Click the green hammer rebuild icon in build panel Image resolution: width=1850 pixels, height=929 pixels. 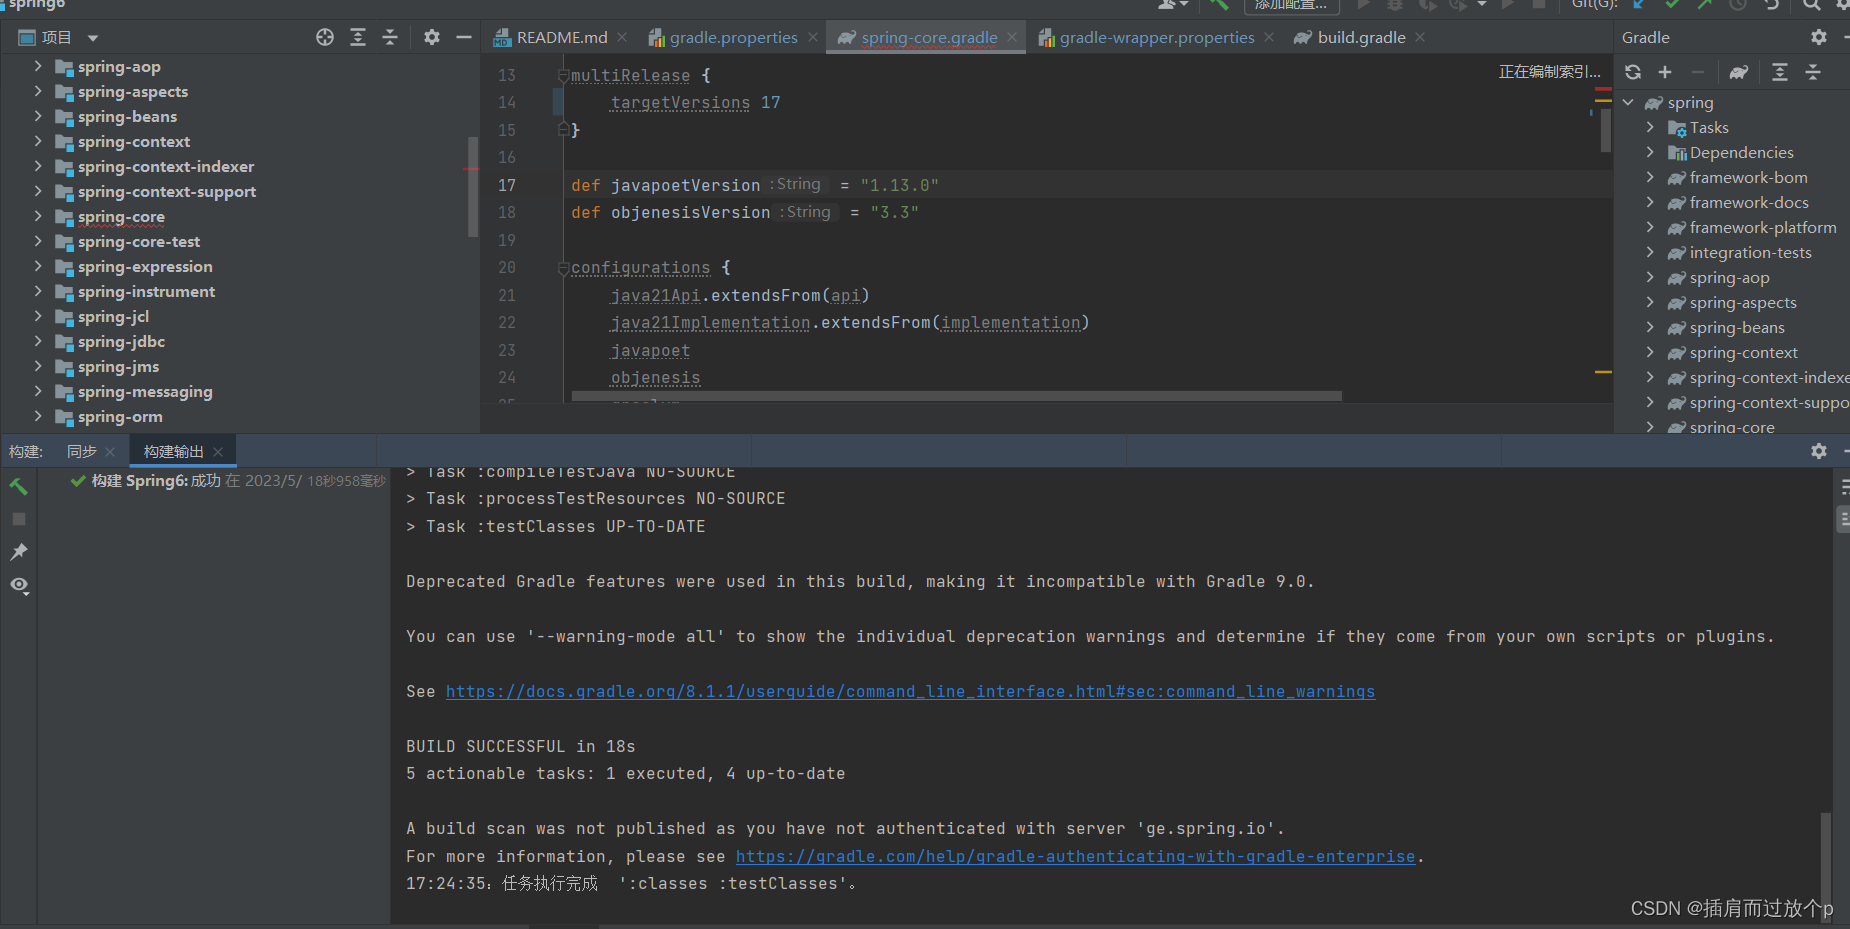click(x=18, y=487)
